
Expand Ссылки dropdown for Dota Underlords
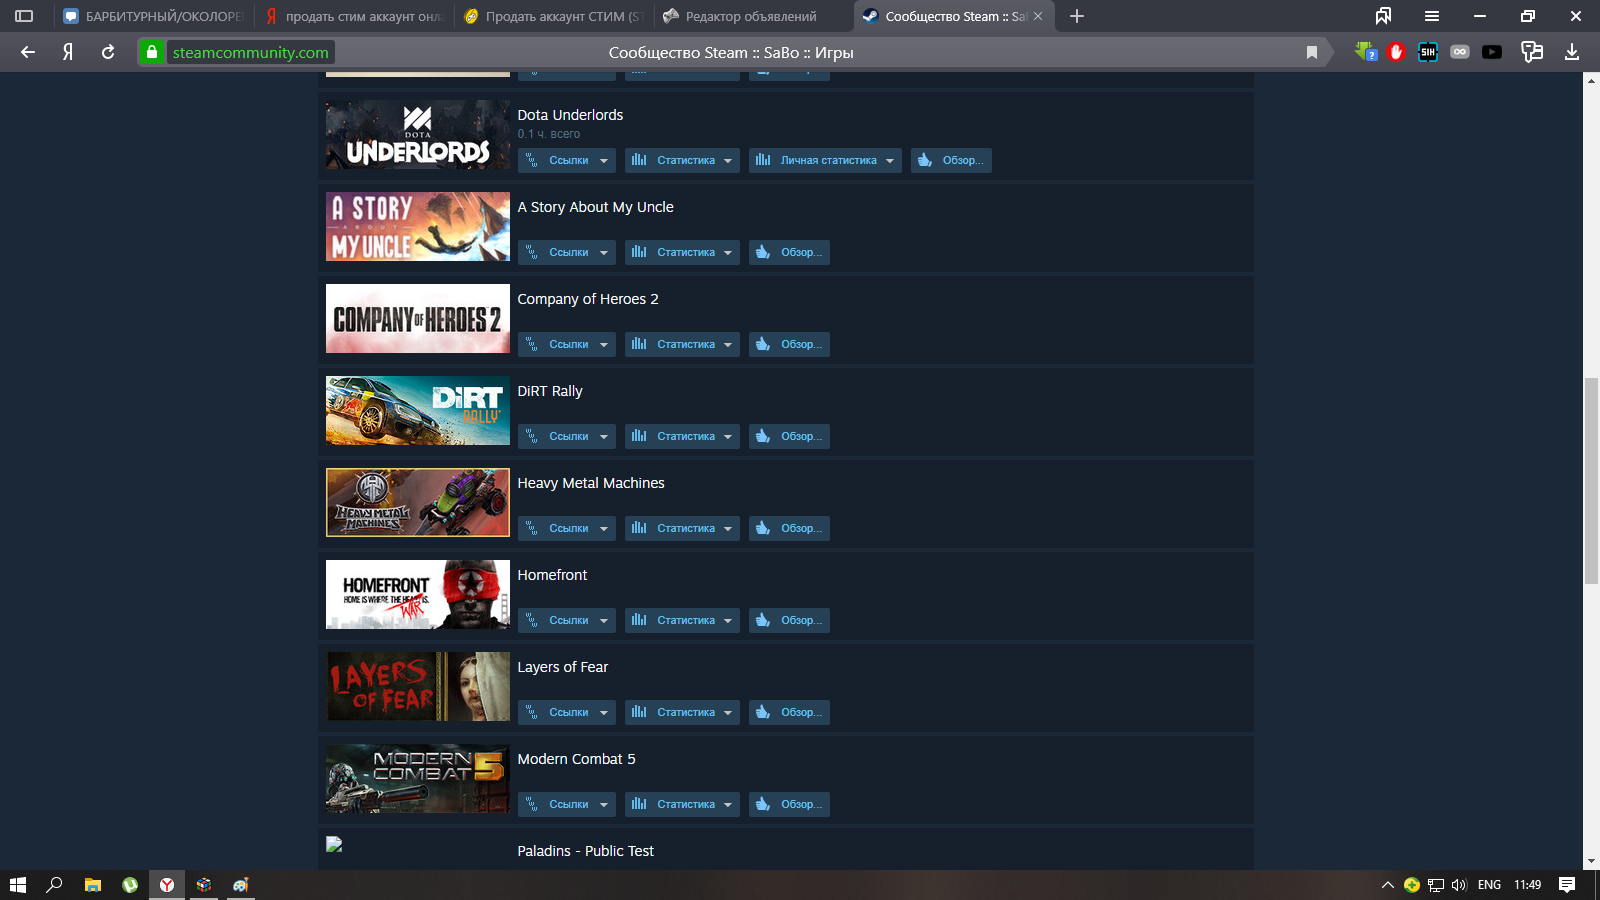click(567, 160)
